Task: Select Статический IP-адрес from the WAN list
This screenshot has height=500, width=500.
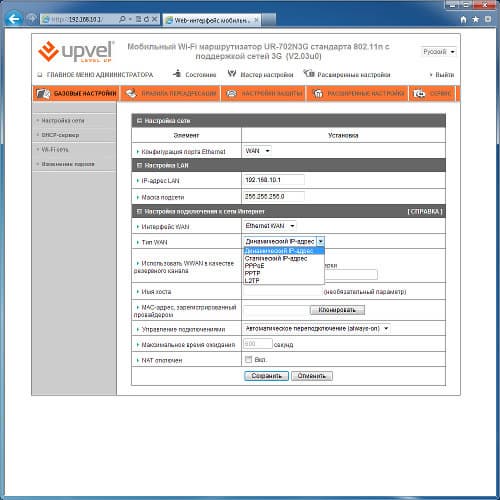Action: pos(284,258)
